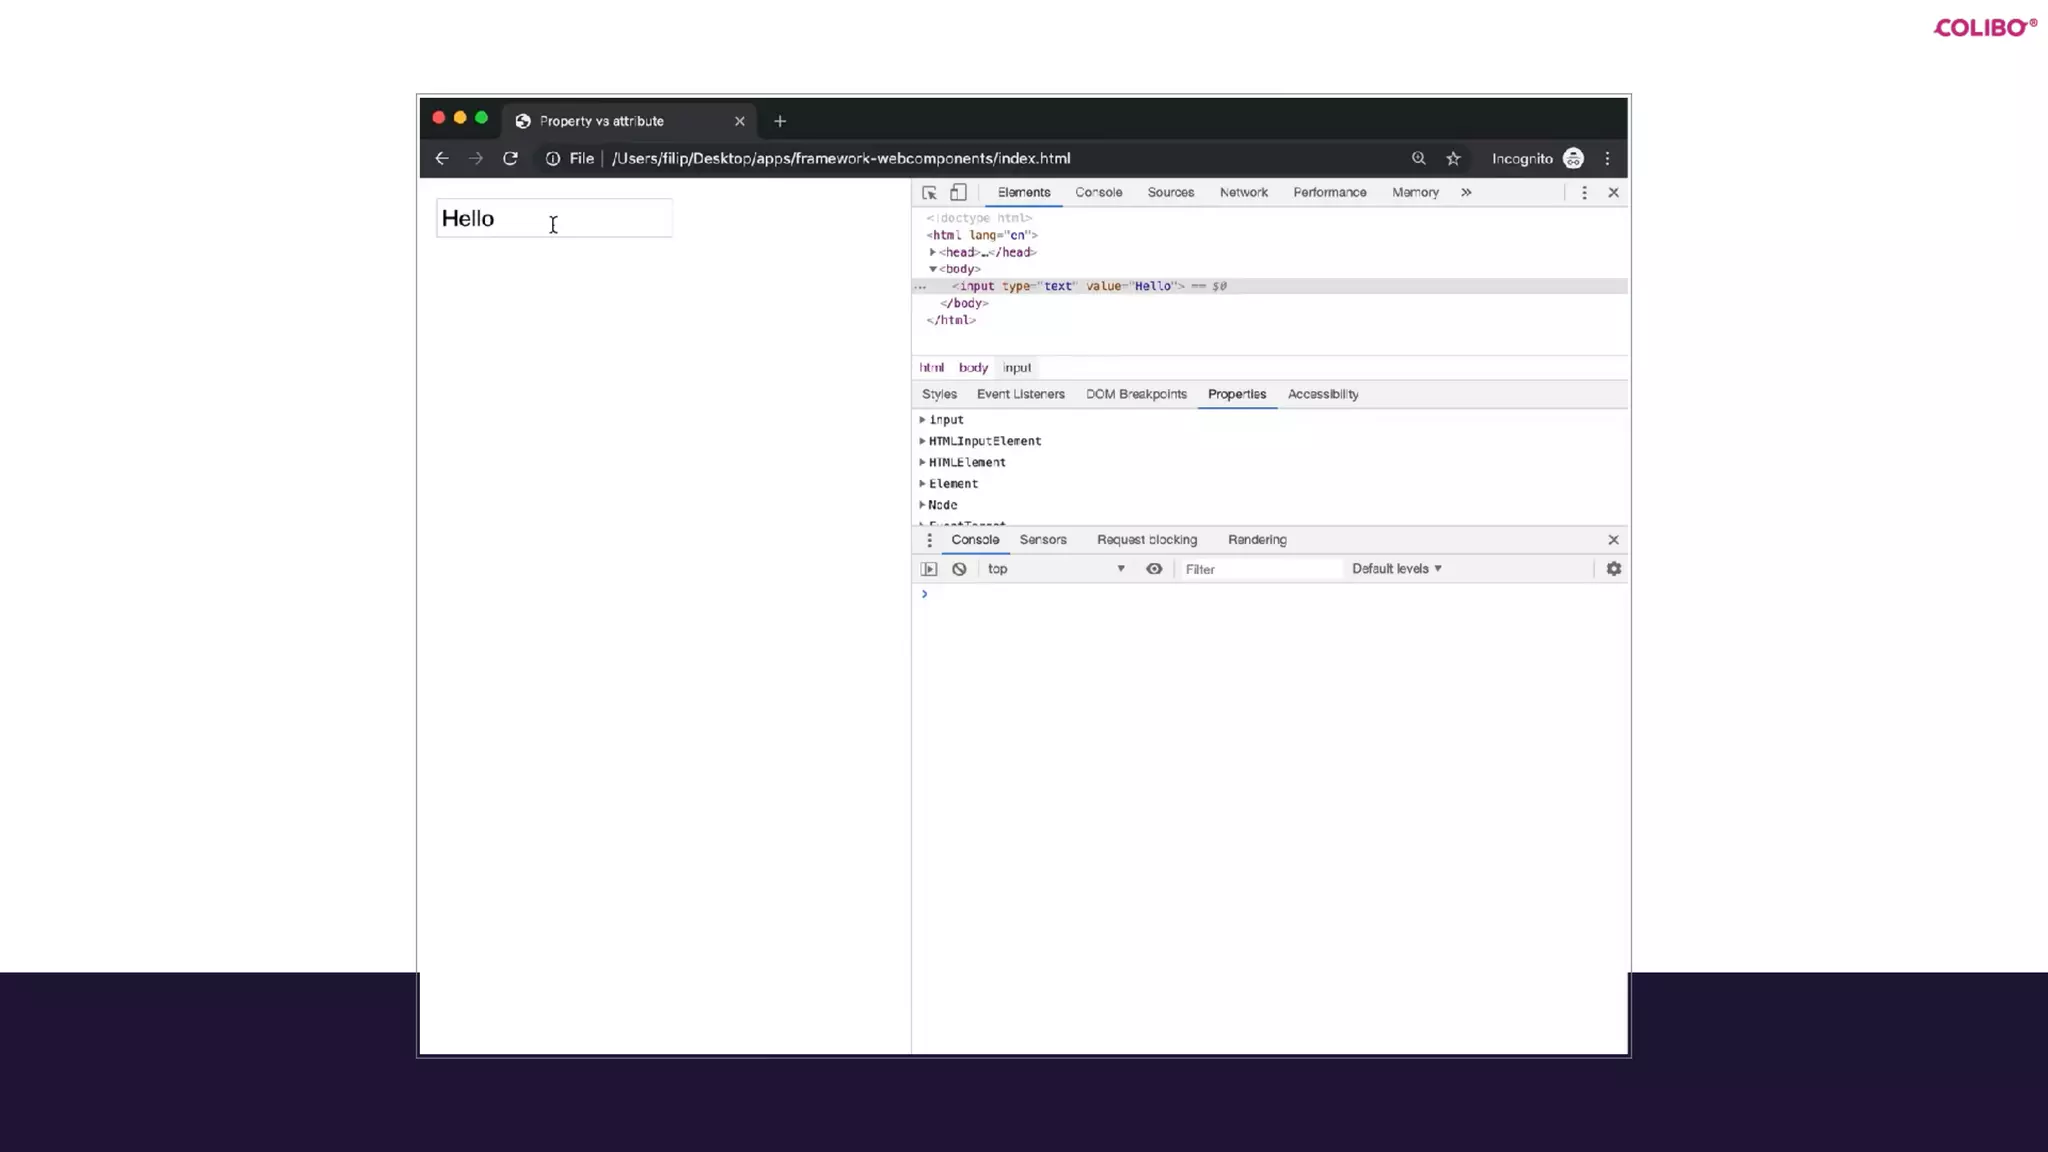Open the DevTools three-dot customize menu

click(x=1584, y=193)
